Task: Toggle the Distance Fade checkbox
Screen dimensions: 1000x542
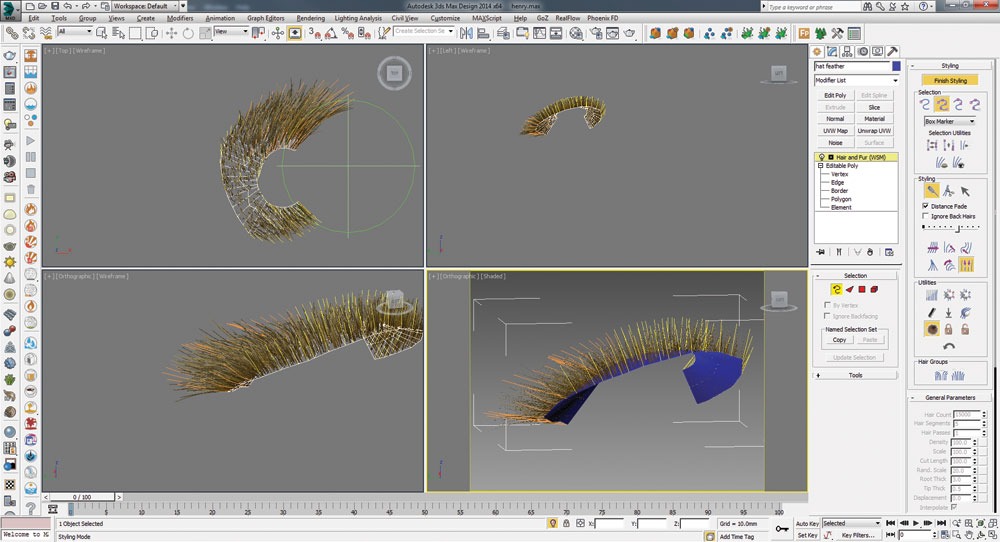Action: 925,206
